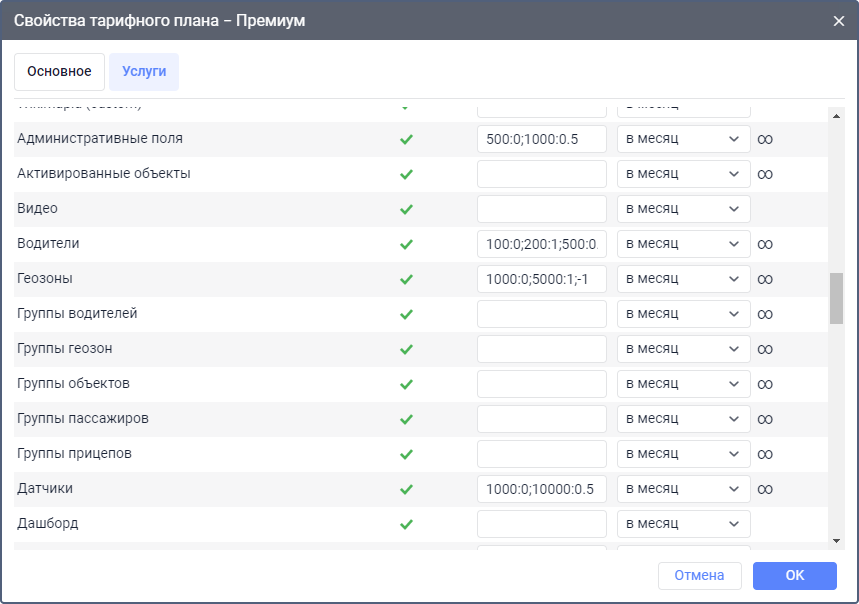Click infinity icon for Датчики row
The width and height of the screenshot is (859, 604).
[765, 489]
